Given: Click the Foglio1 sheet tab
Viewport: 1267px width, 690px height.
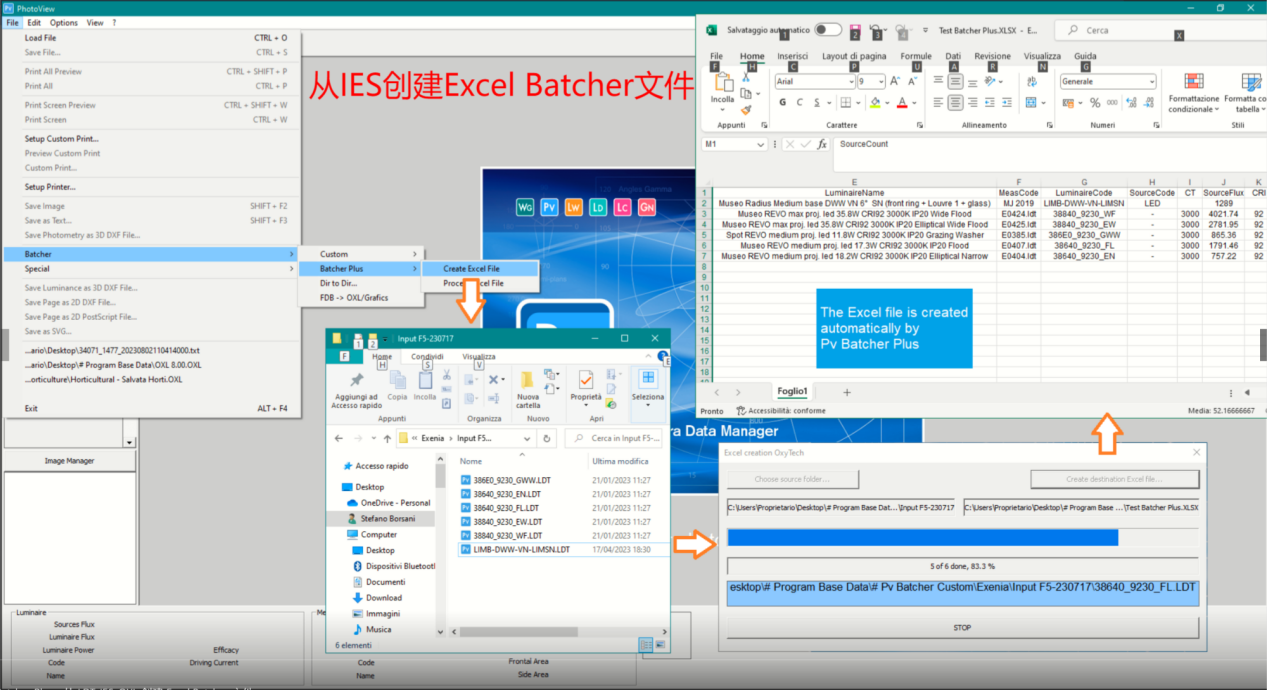Looking at the screenshot, I should (x=792, y=392).
